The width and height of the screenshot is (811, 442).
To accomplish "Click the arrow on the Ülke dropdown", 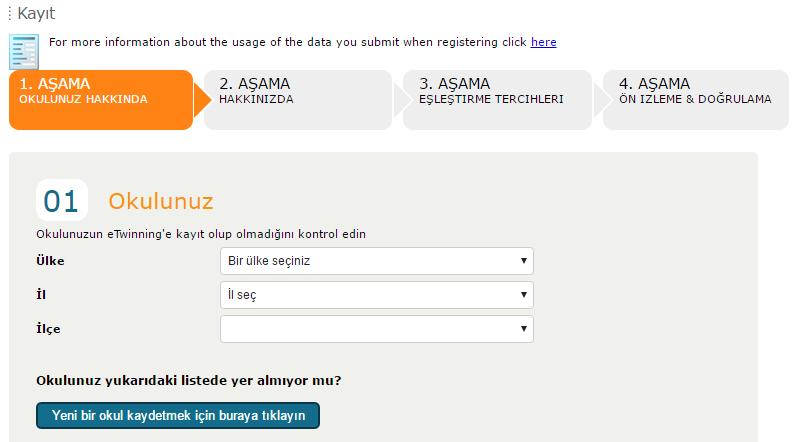I will point(523,262).
